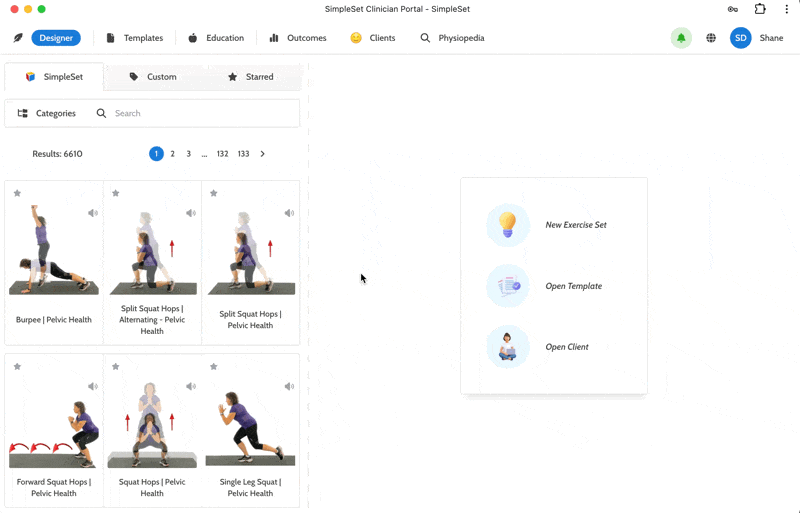Click New Exercise Set lightbulb icon
This screenshot has width=800, height=513.
[x=508, y=225]
